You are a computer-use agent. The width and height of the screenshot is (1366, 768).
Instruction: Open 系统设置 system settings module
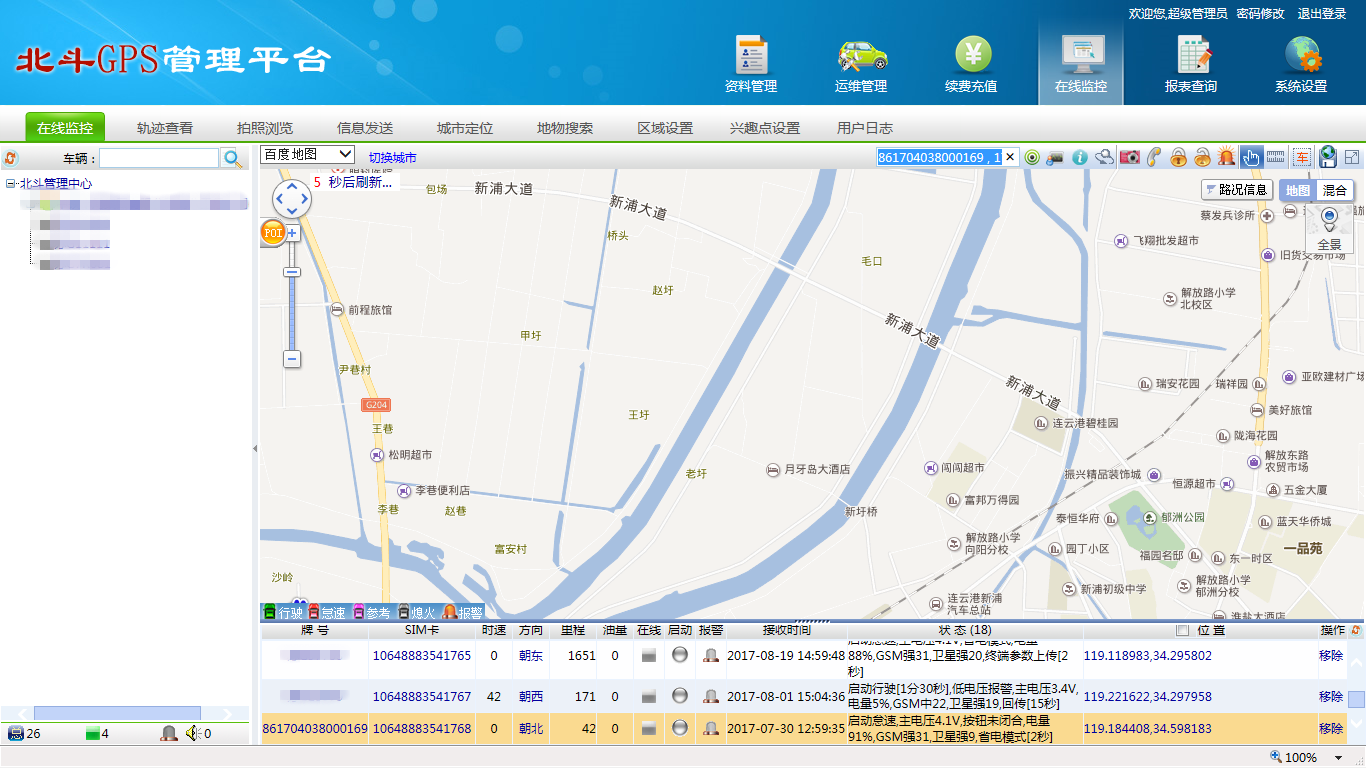coord(1300,65)
